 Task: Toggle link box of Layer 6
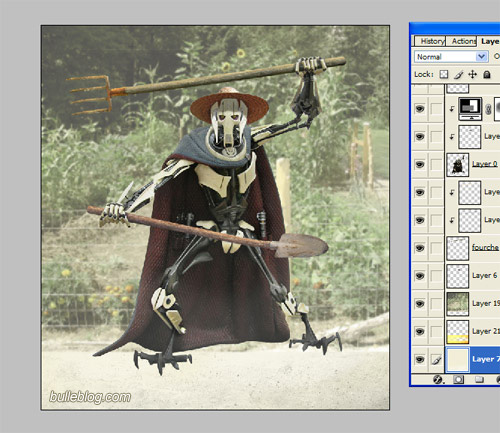pyautogui.click(x=436, y=276)
